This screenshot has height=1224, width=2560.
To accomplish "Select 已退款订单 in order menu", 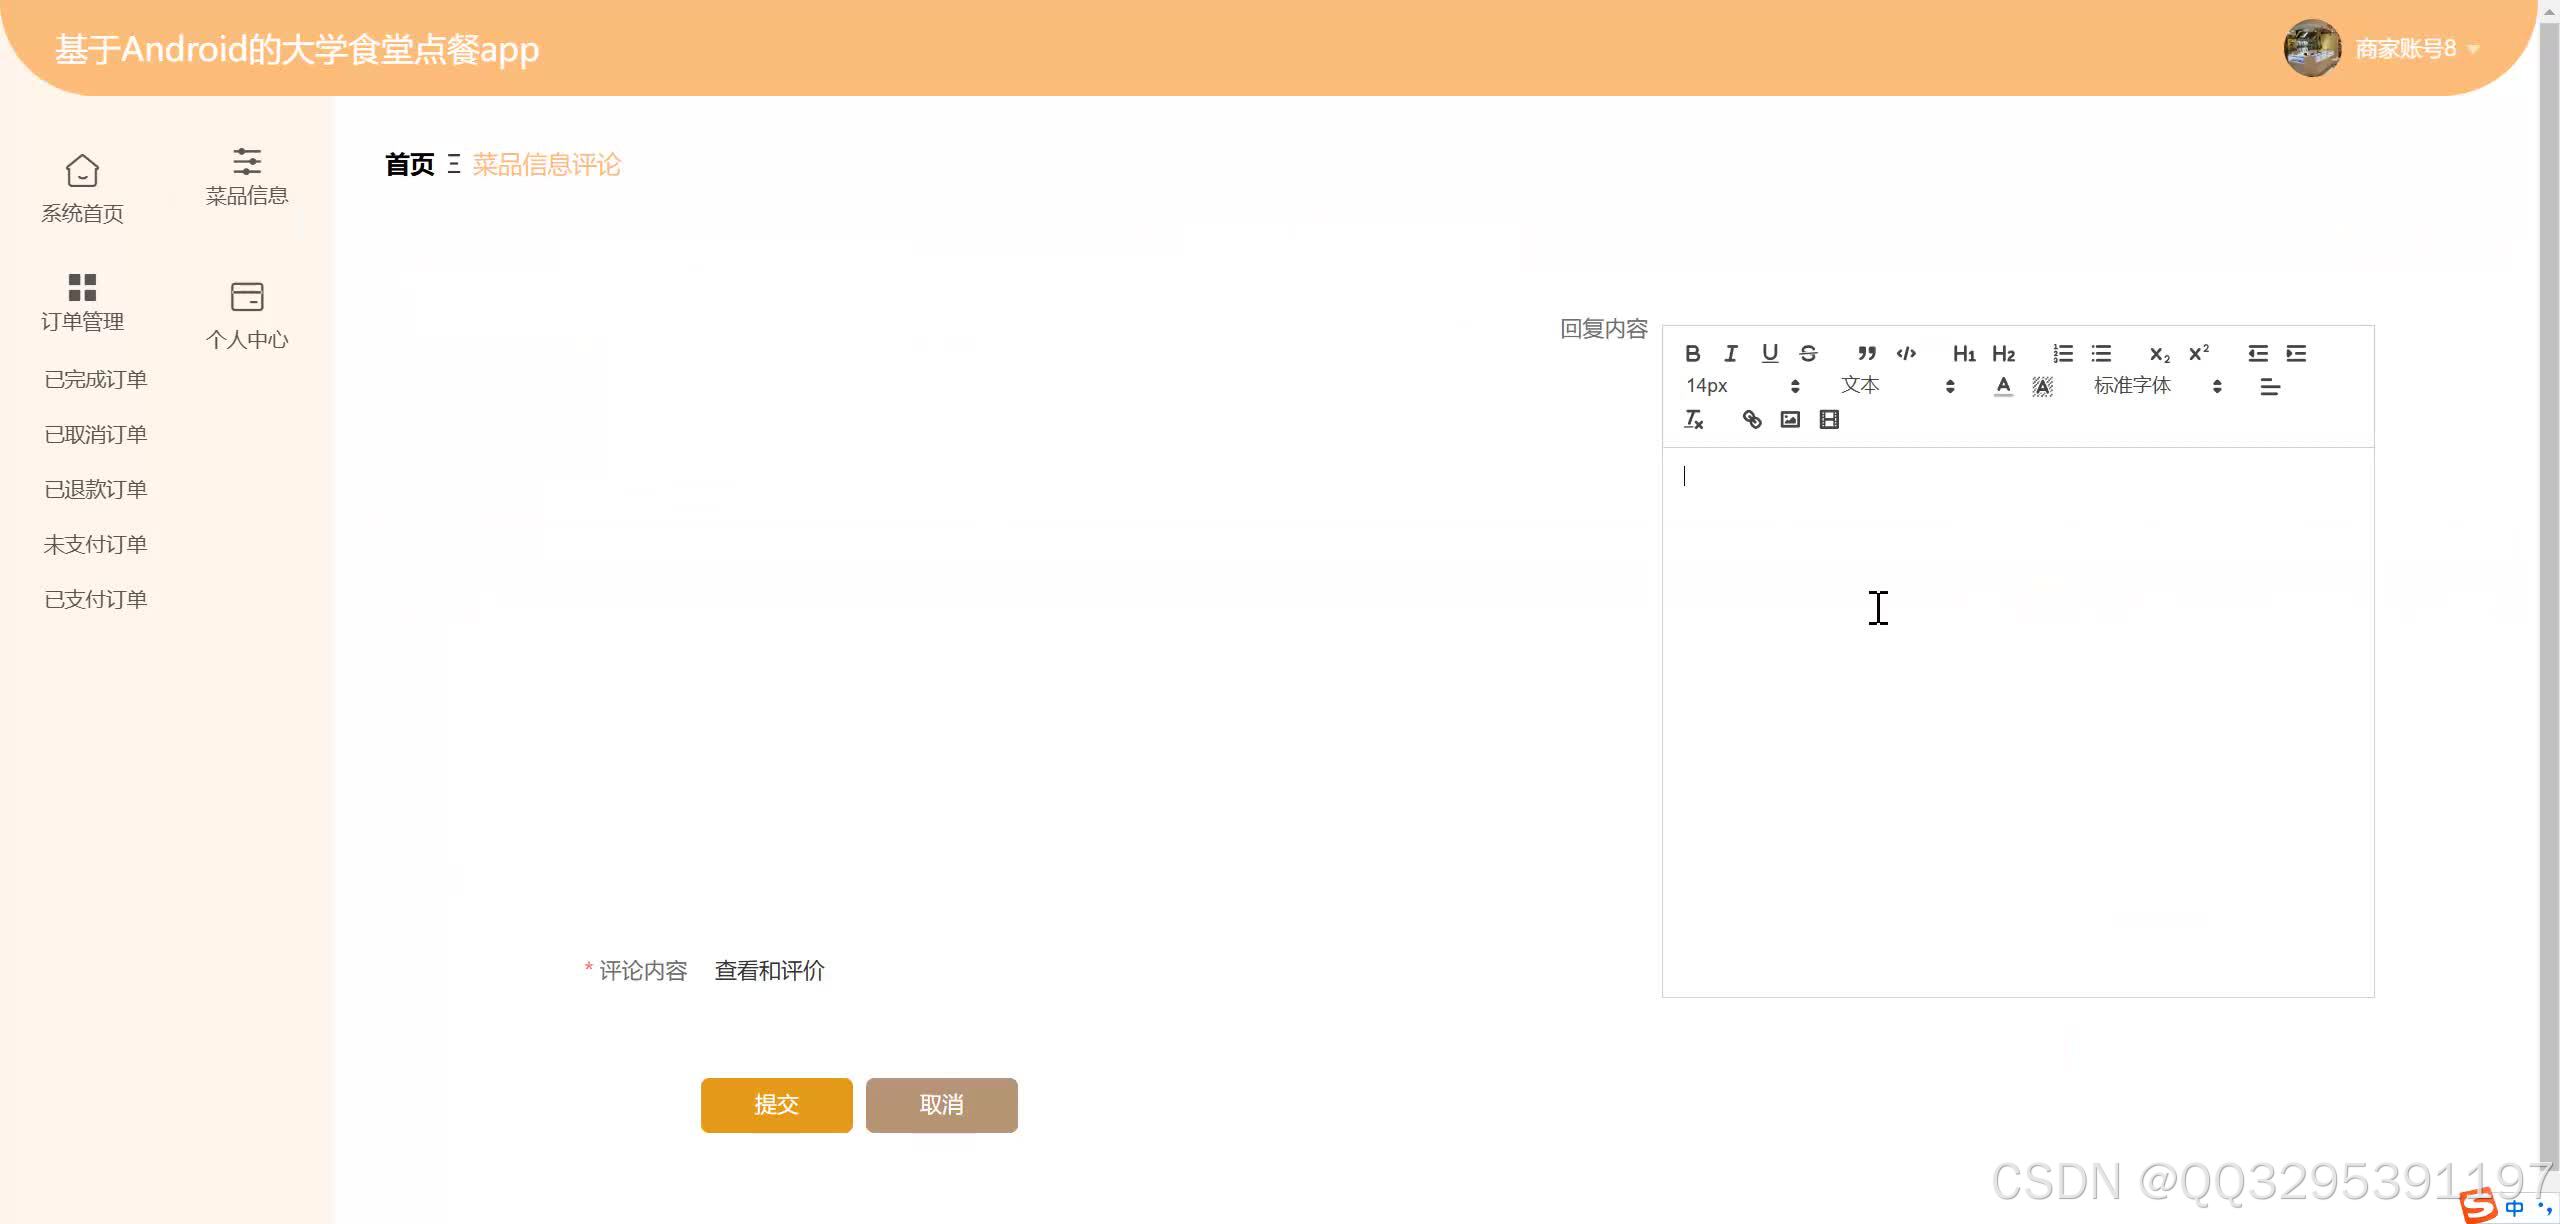I will click(96, 489).
